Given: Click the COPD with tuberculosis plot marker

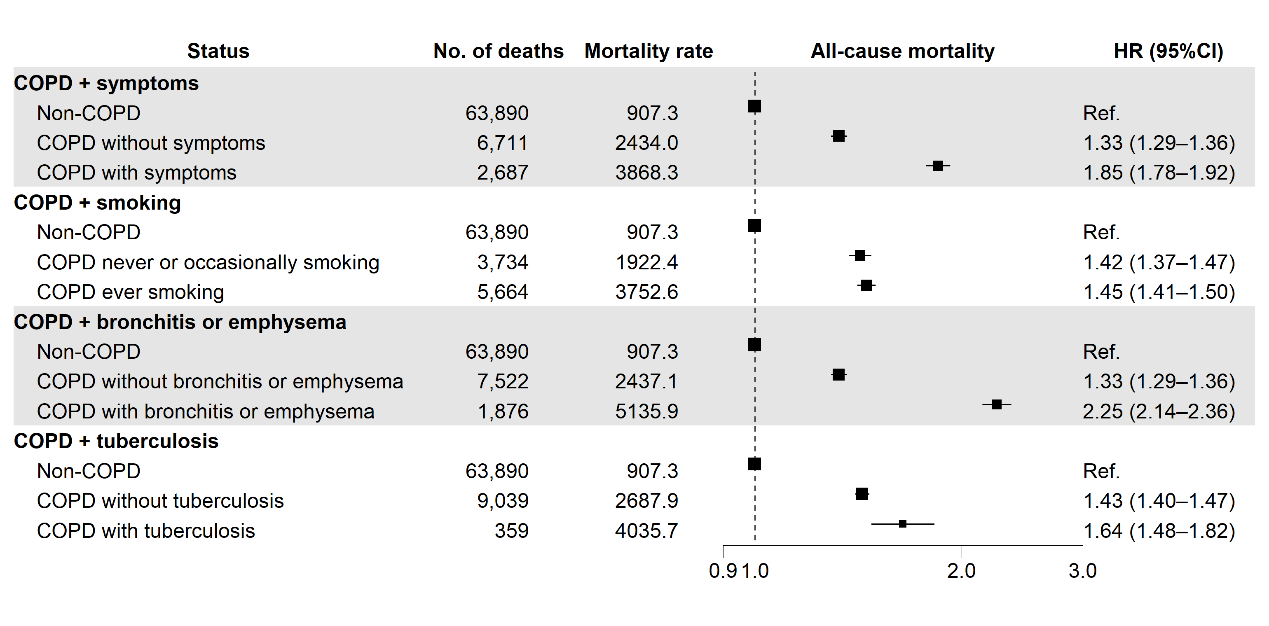Looking at the screenshot, I should pyautogui.click(x=902, y=523).
